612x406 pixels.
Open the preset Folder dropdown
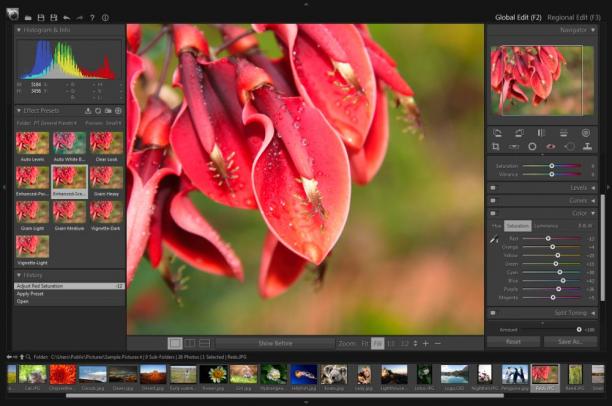47,123
